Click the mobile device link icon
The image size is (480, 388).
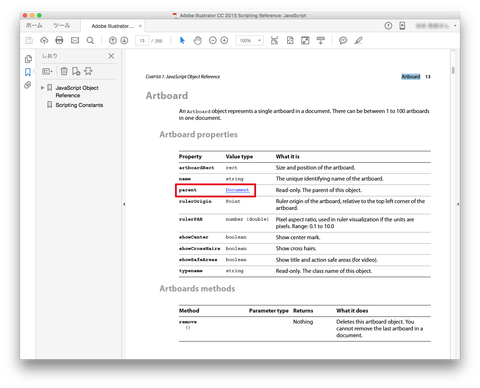(402, 26)
